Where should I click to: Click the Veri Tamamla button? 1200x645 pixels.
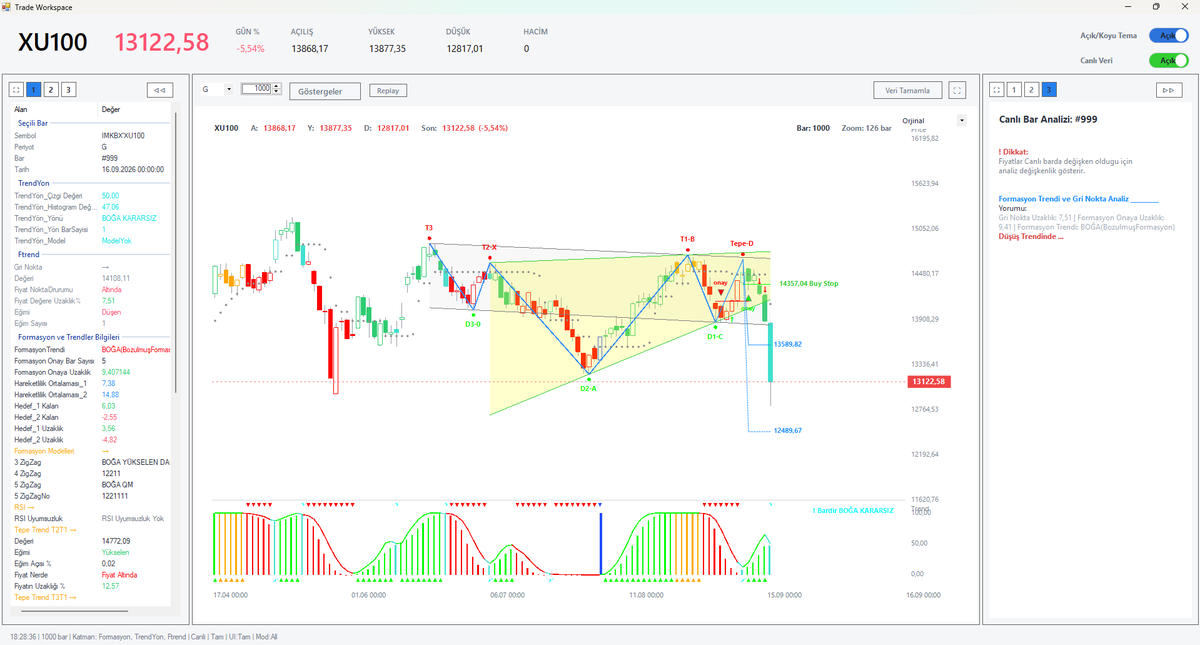pos(908,90)
